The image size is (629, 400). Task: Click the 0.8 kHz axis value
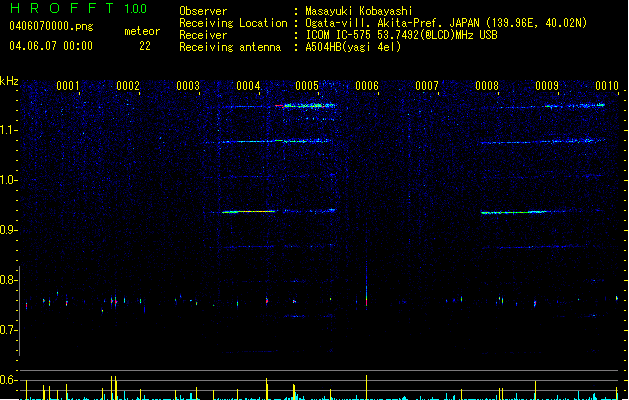8,280
